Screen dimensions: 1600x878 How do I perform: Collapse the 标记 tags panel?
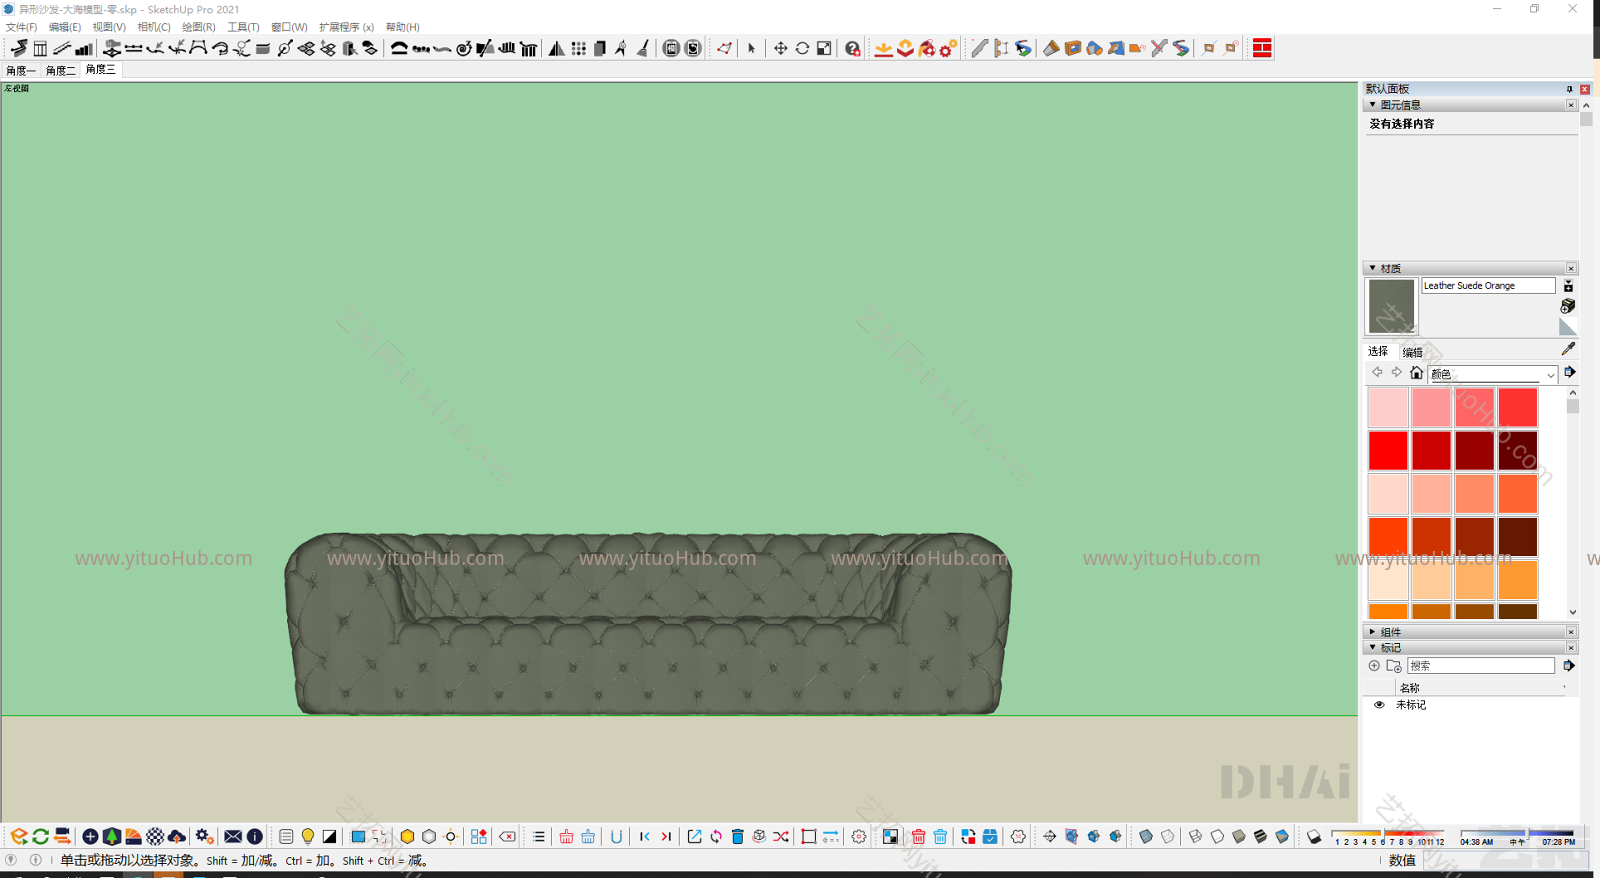pyautogui.click(x=1372, y=648)
